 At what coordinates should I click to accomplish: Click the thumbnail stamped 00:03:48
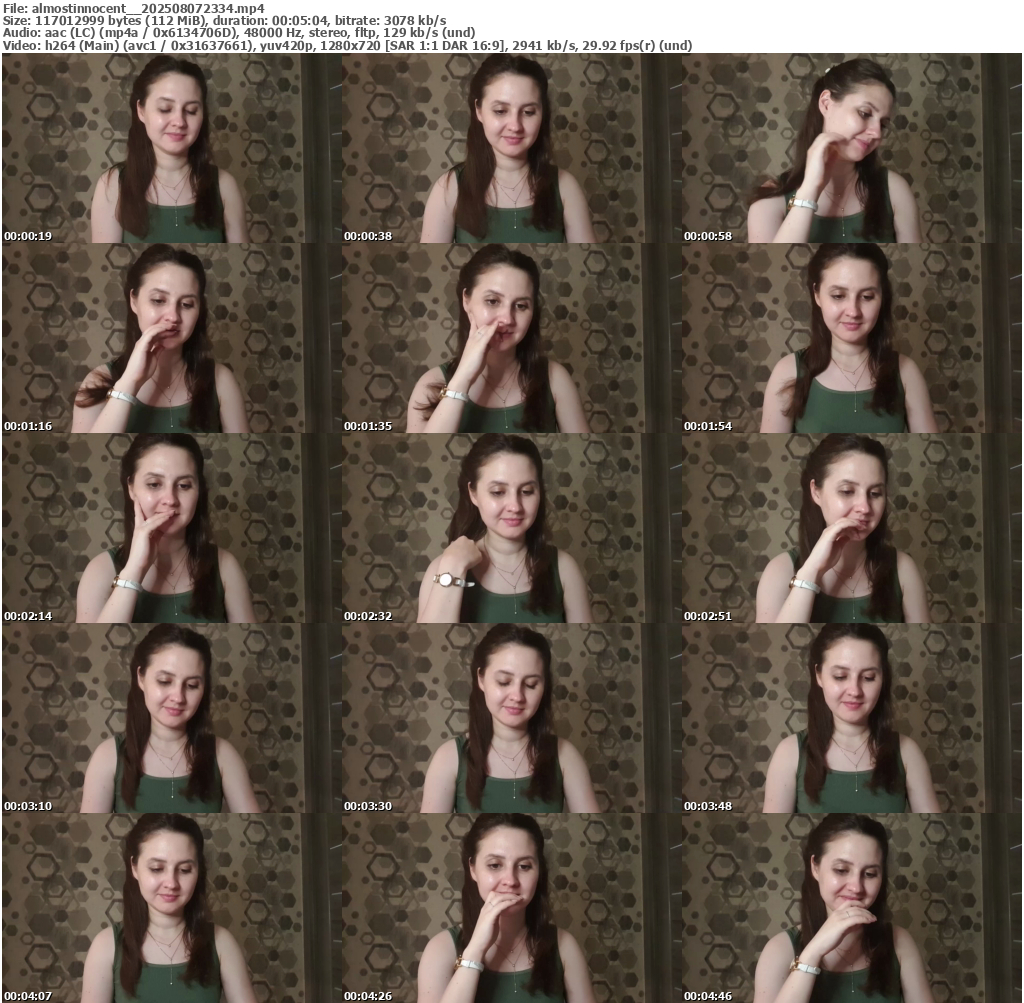click(851, 718)
